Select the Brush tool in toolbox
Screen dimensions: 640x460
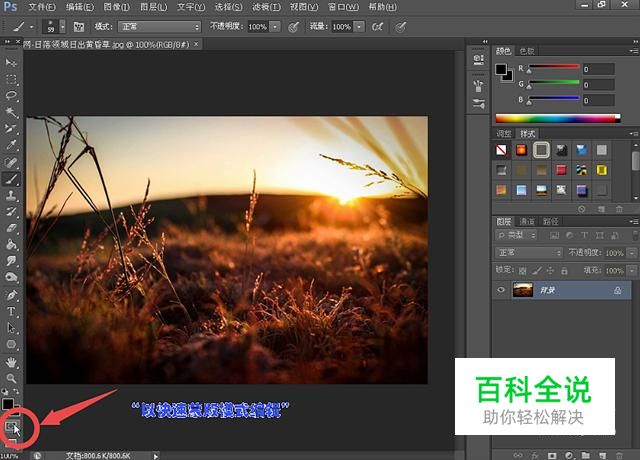point(11,179)
